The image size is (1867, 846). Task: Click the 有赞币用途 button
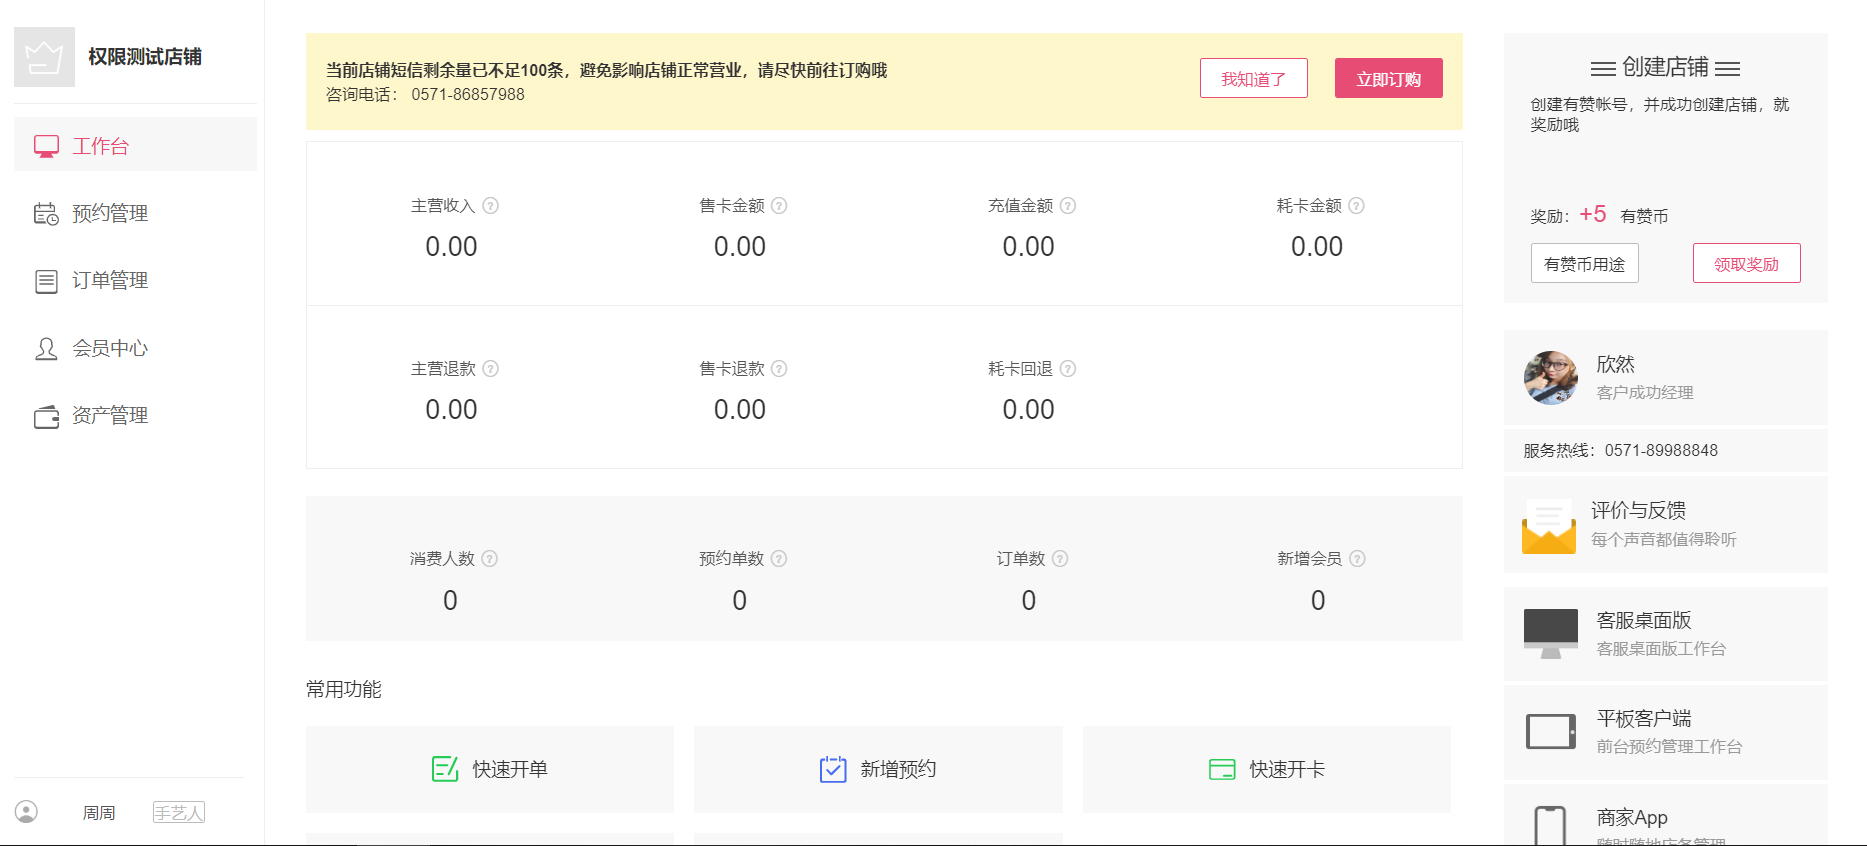(1584, 264)
